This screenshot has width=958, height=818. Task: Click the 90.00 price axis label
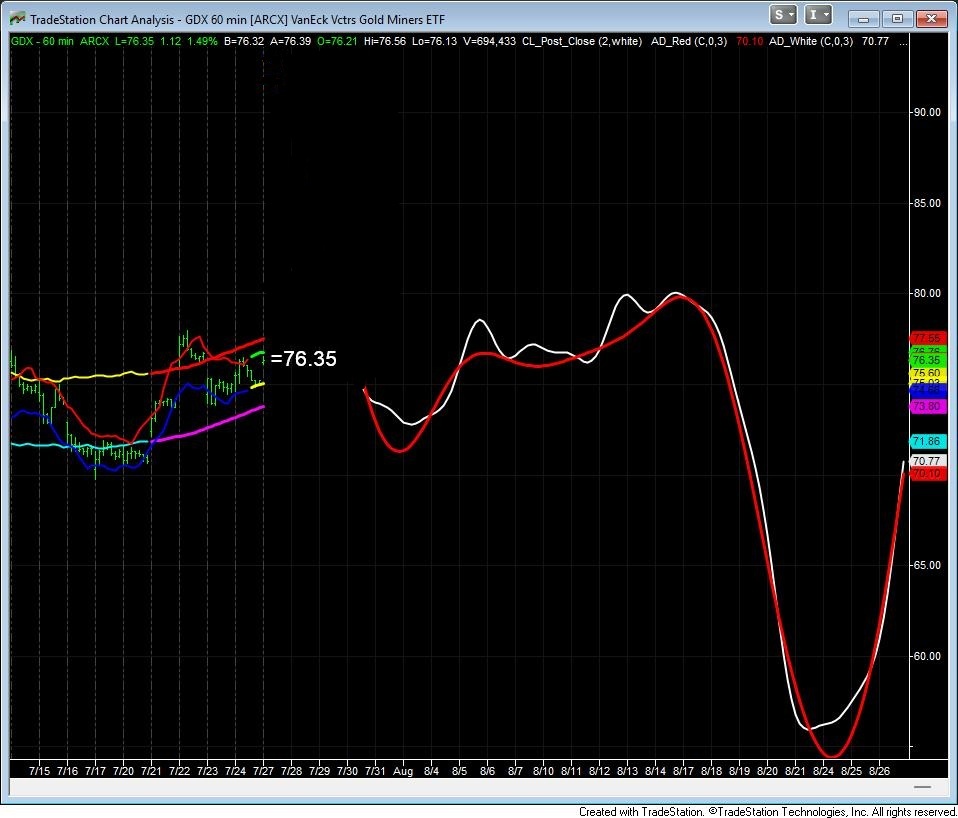927,112
